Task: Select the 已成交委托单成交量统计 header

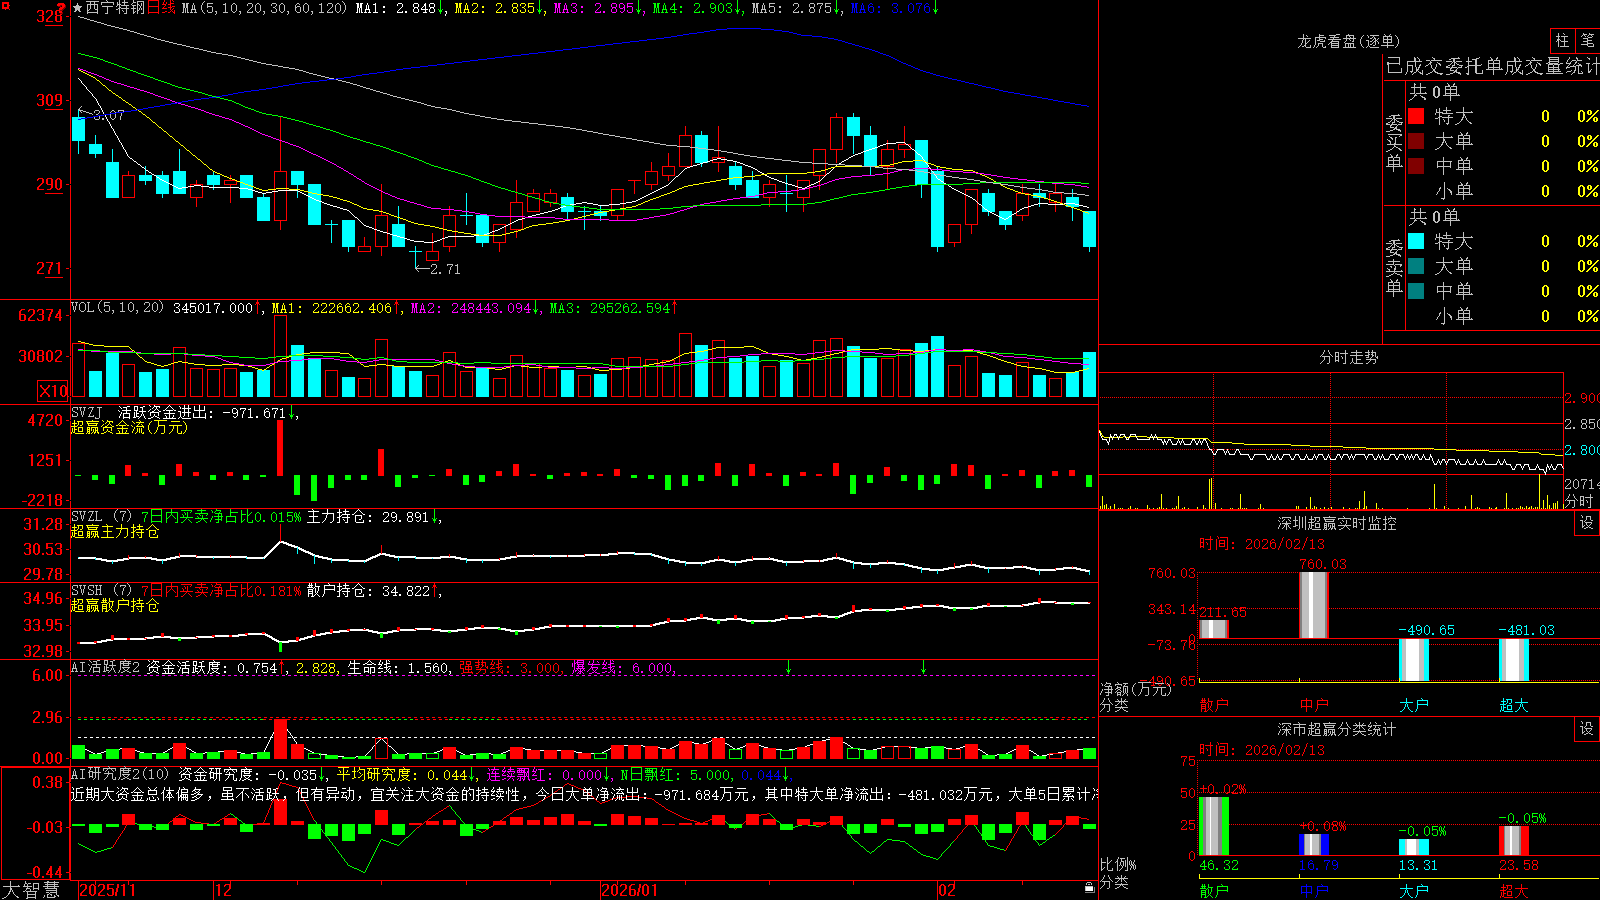Action: pyautogui.click(x=1492, y=66)
